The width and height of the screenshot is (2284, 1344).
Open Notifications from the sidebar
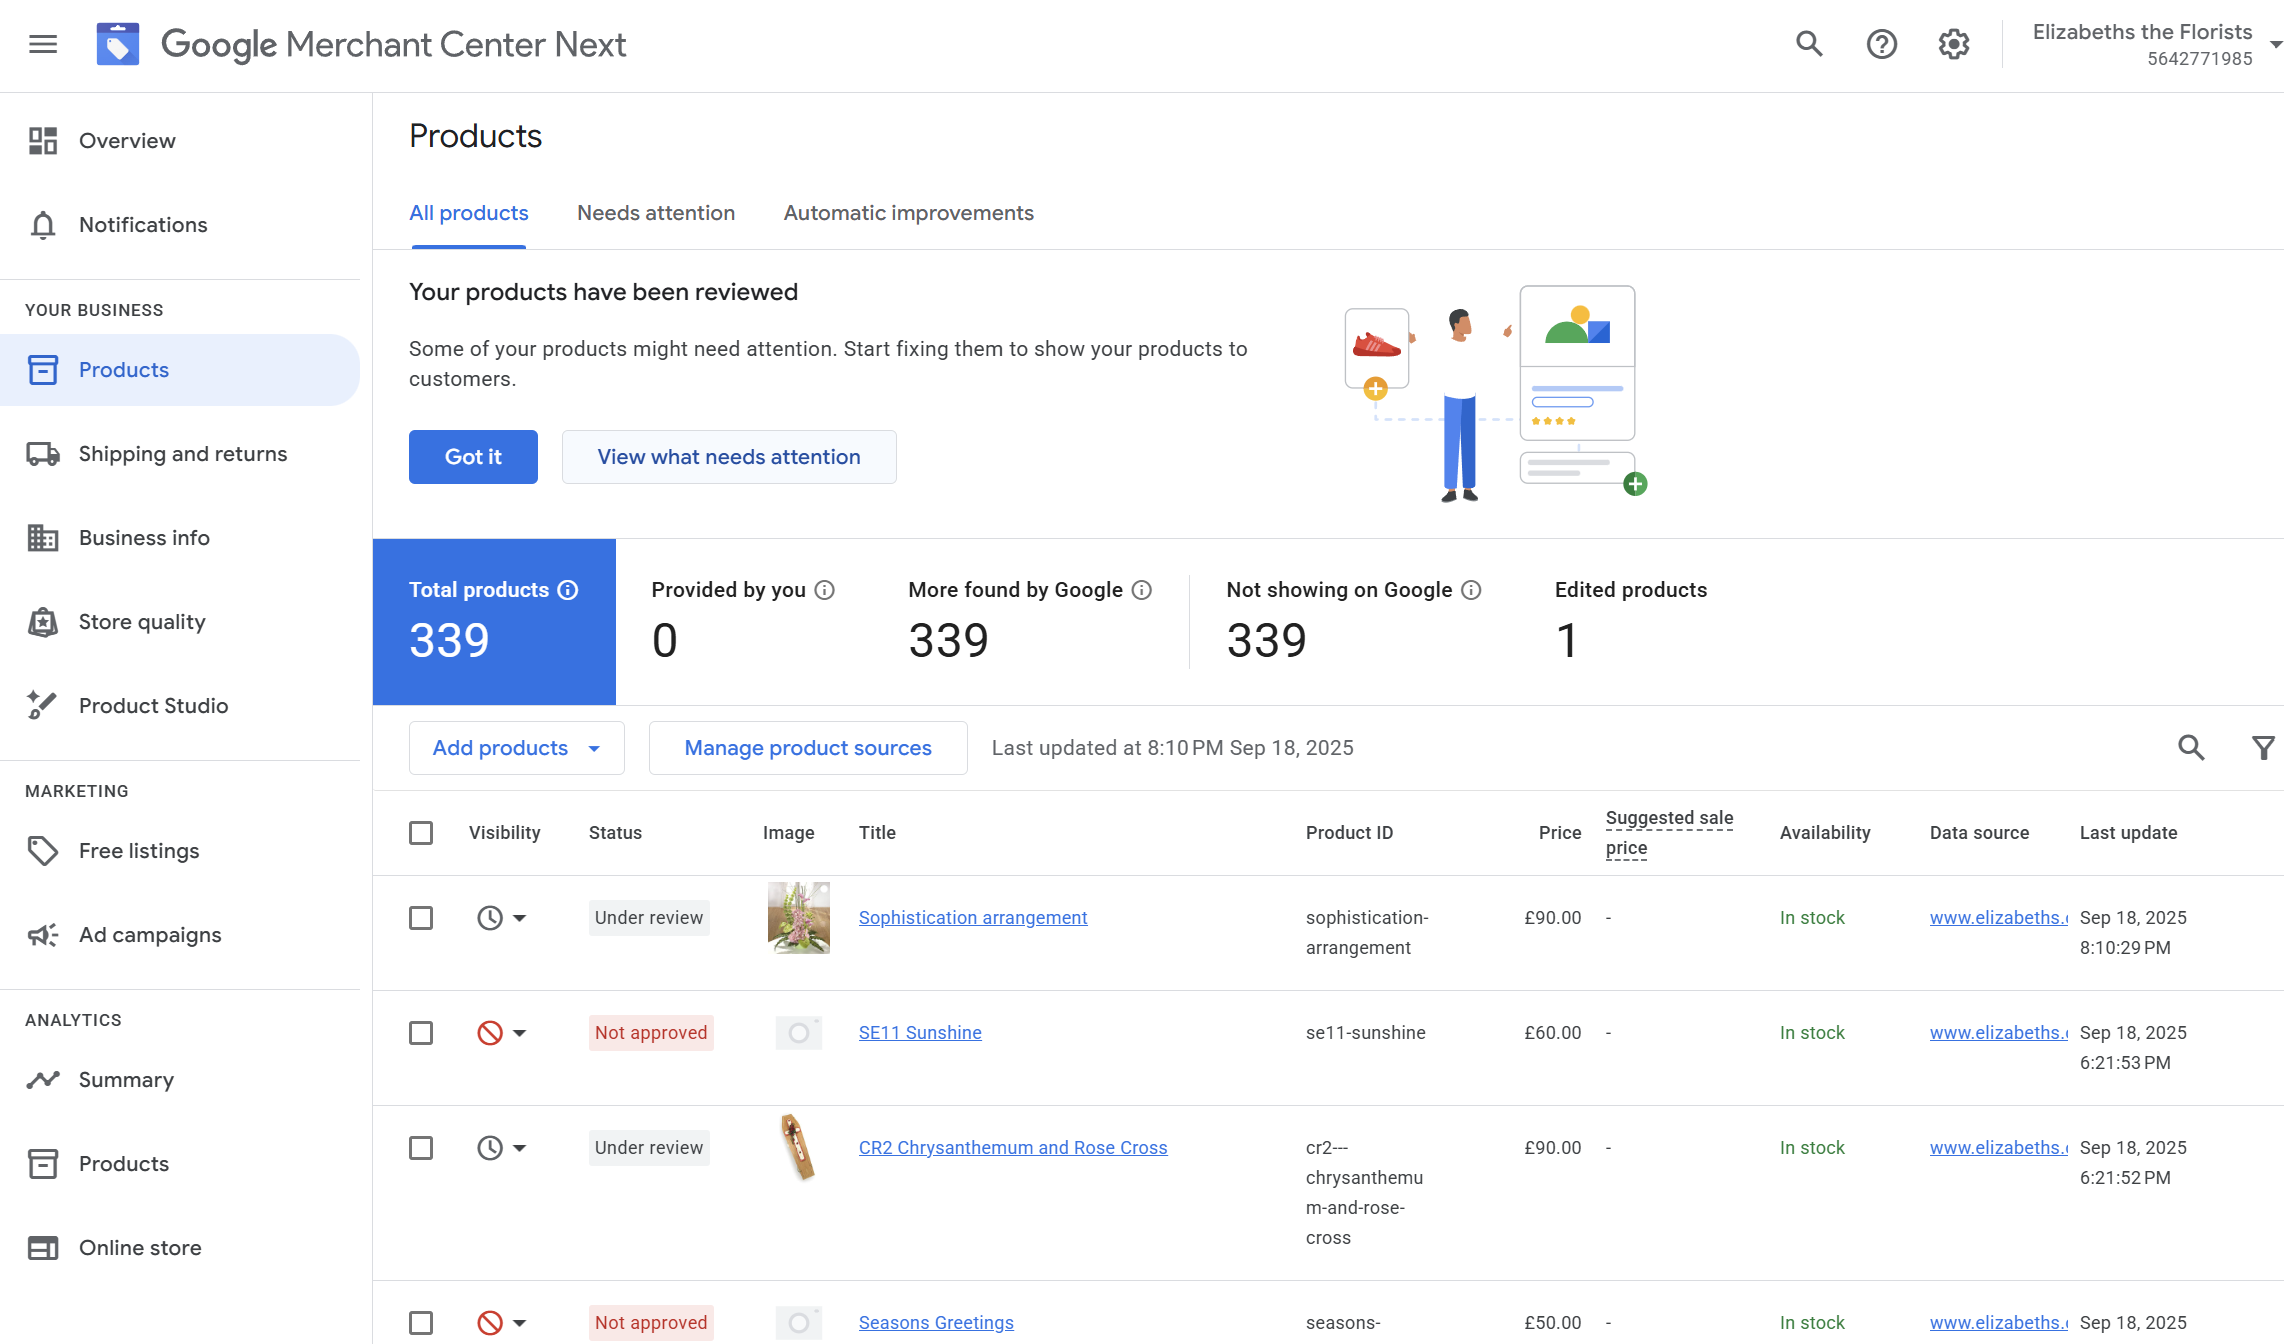pos(143,225)
